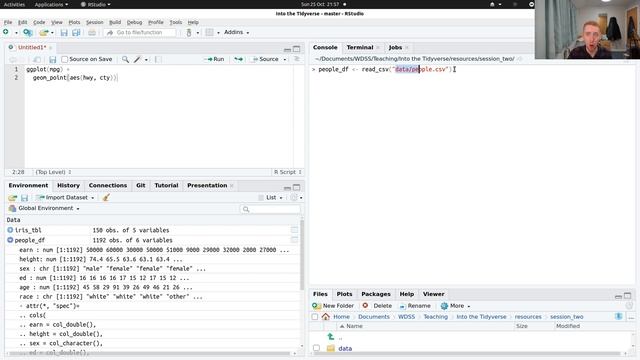Open the Session menu
Image resolution: width=640 pixels, height=360 pixels.
[x=95, y=22]
